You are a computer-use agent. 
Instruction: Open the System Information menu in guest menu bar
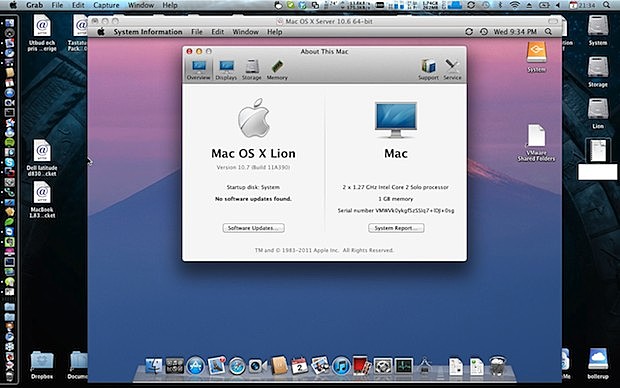tap(148, 32)
